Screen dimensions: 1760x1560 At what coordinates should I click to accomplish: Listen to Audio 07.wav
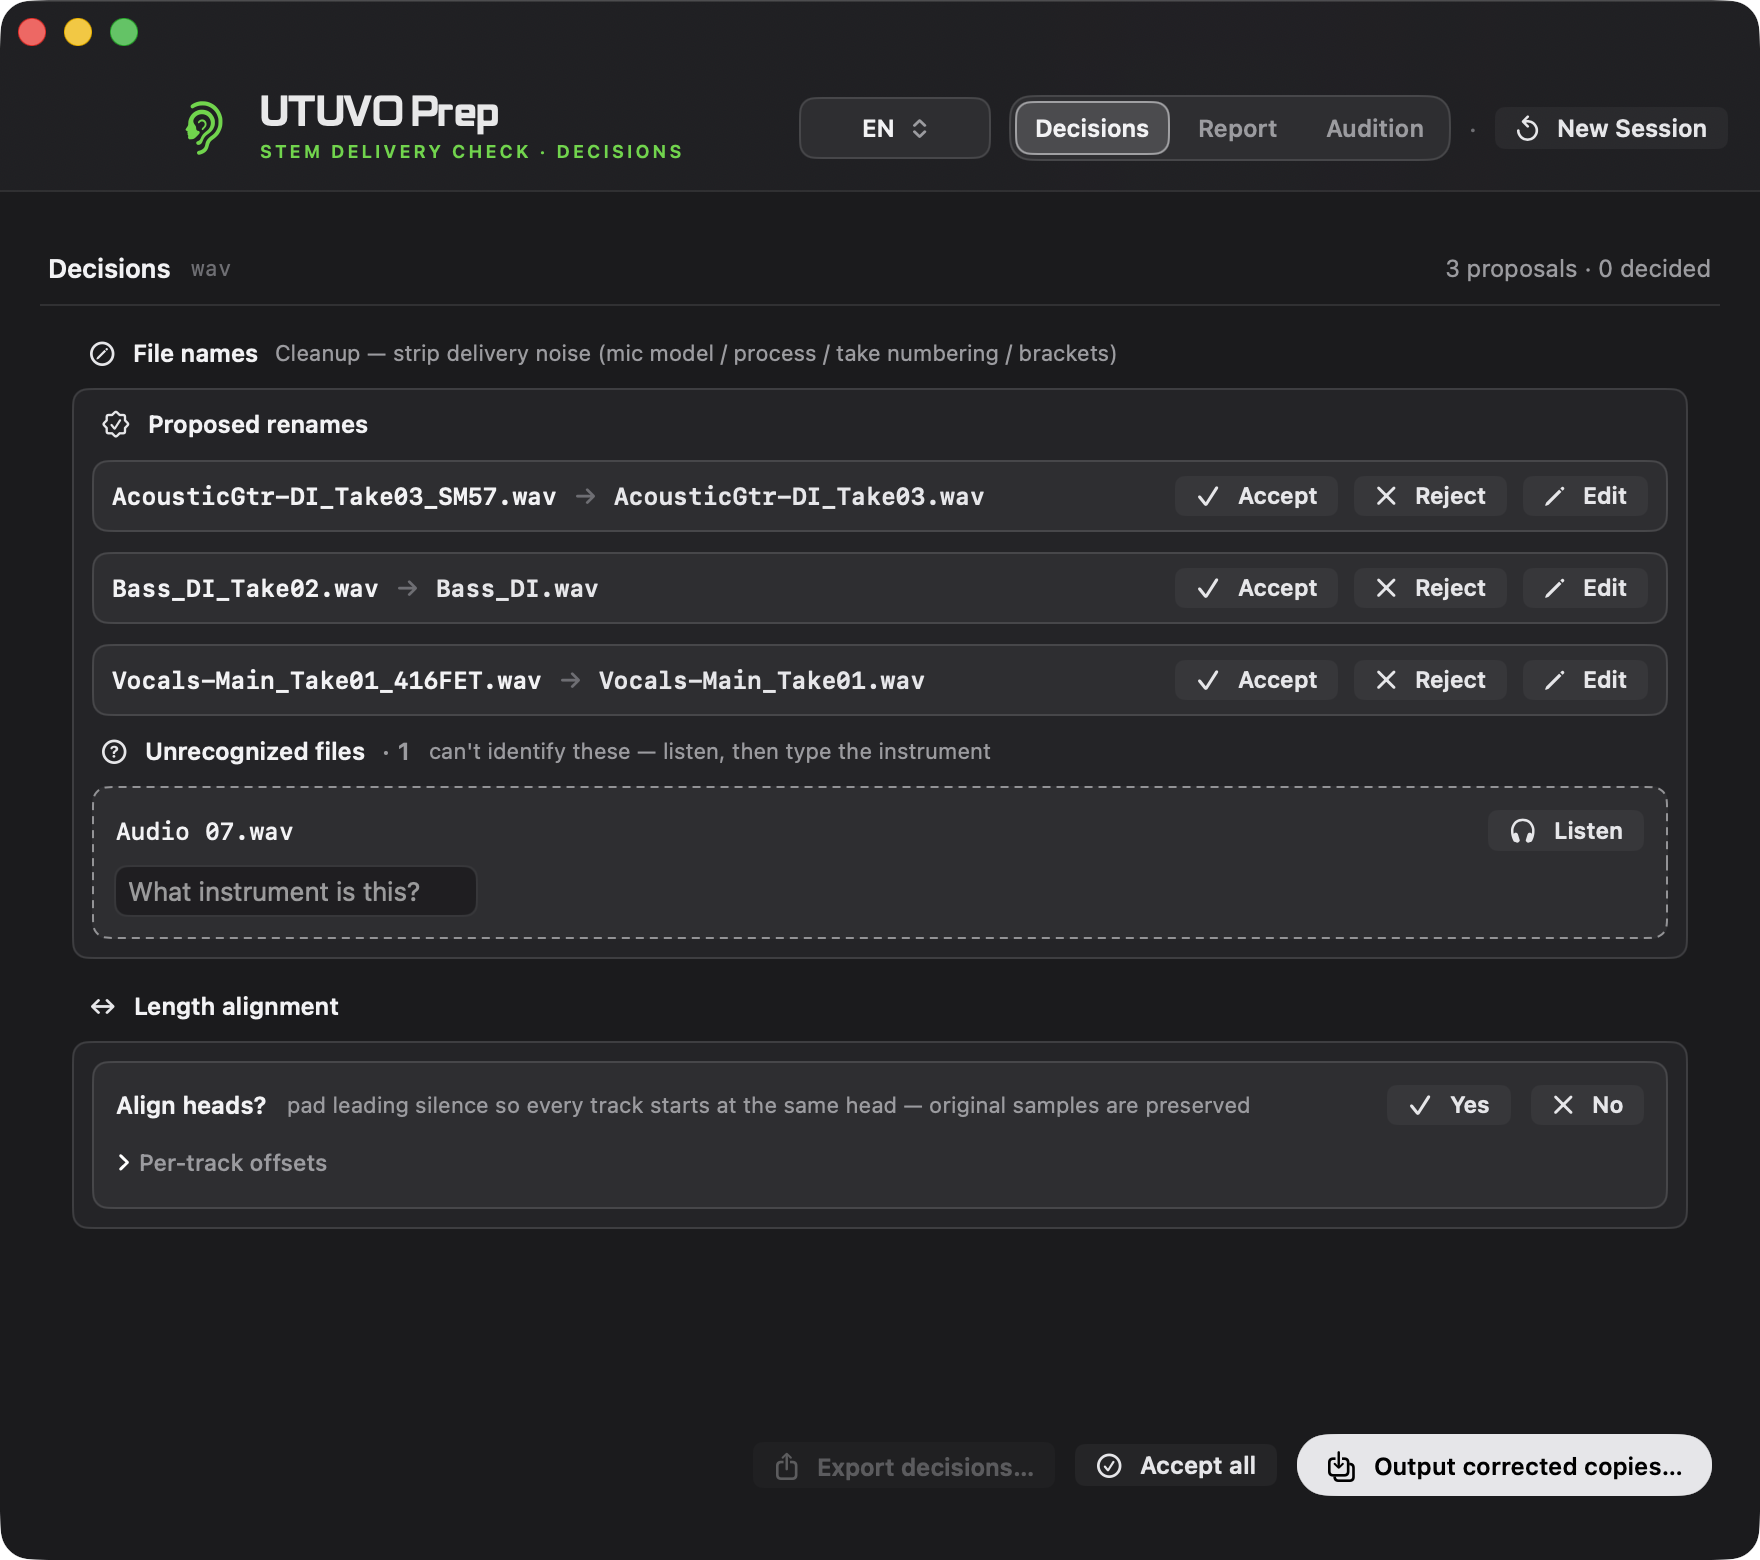tap(1566, 831)
